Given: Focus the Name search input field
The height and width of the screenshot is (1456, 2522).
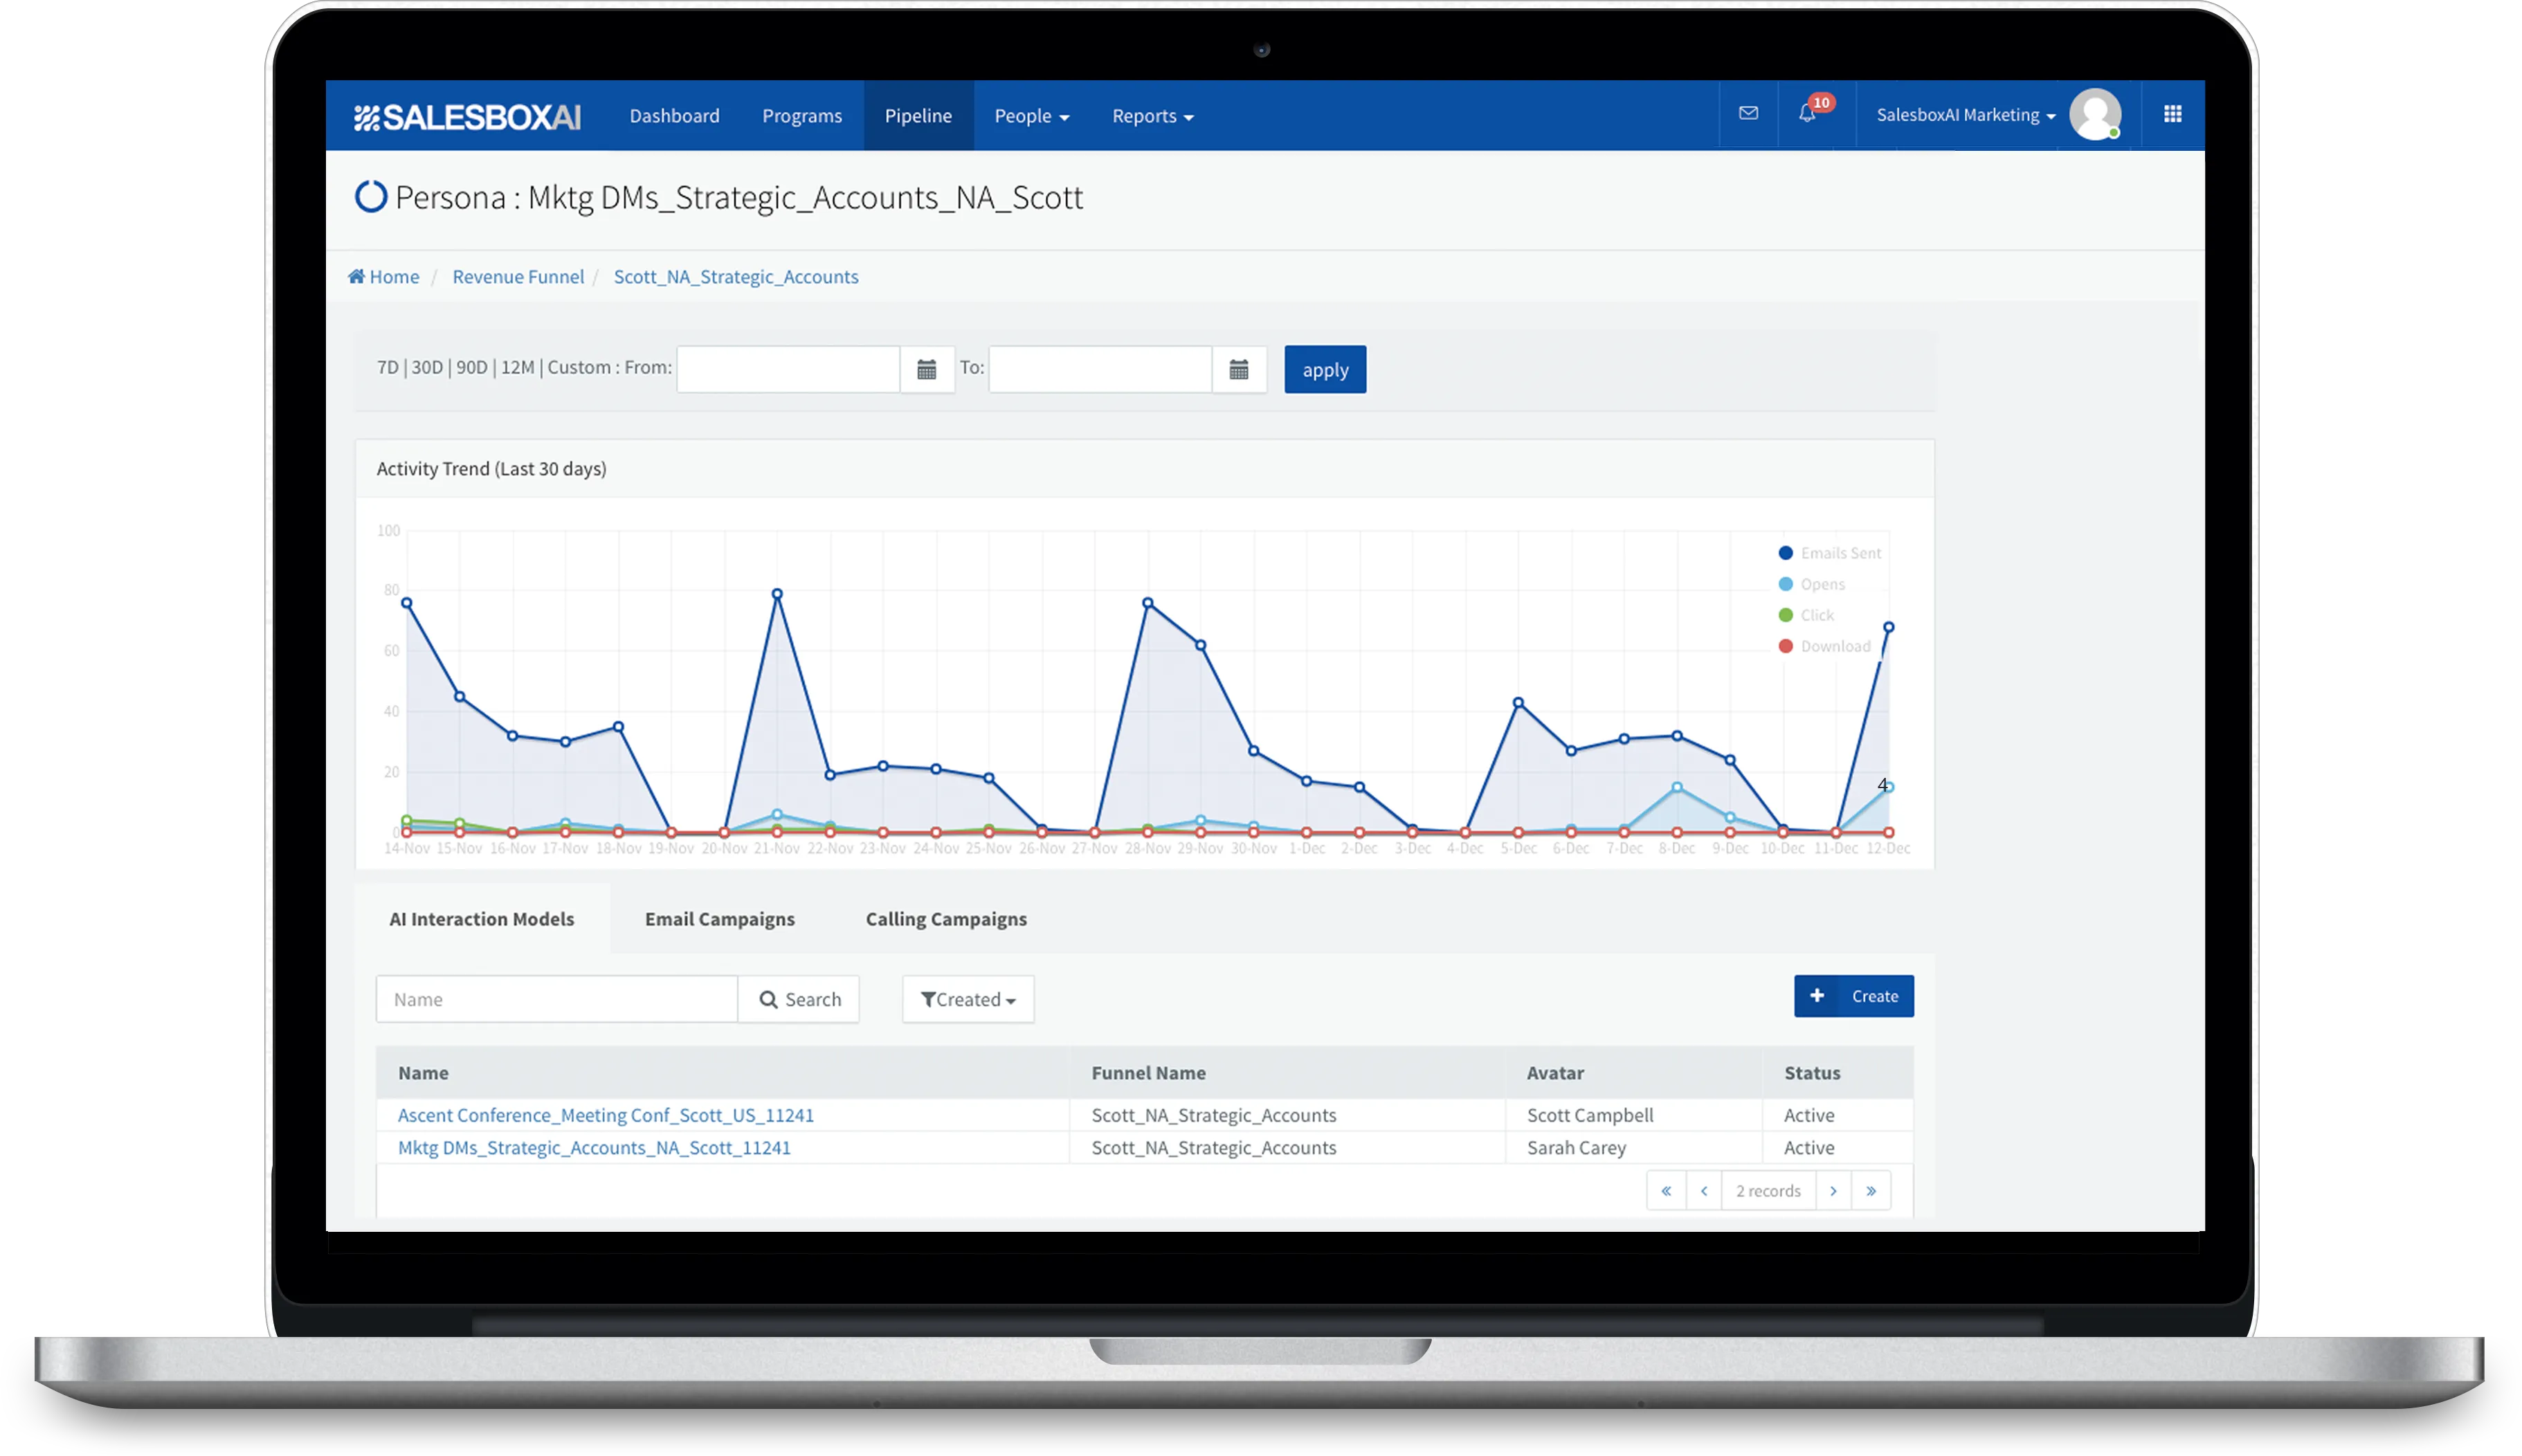Looking at the screenshot, I should (x=556, y=999).
